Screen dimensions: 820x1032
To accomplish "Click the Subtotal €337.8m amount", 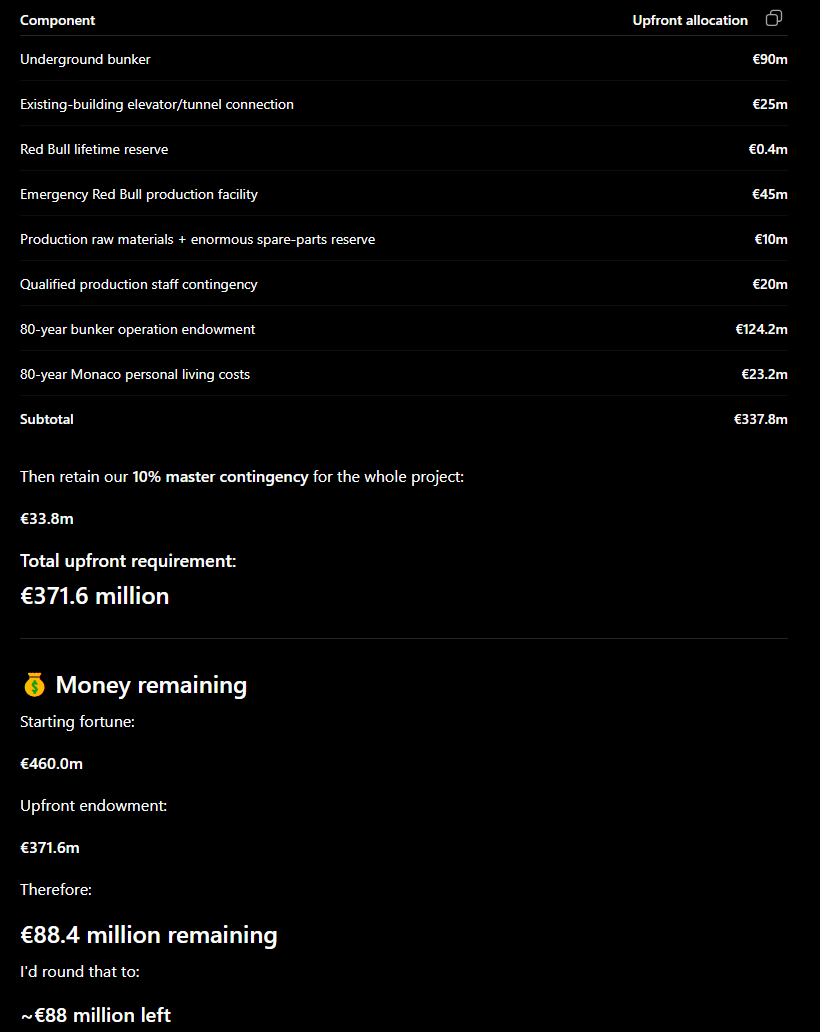I will pyautogui.click(x=761, y=419).
